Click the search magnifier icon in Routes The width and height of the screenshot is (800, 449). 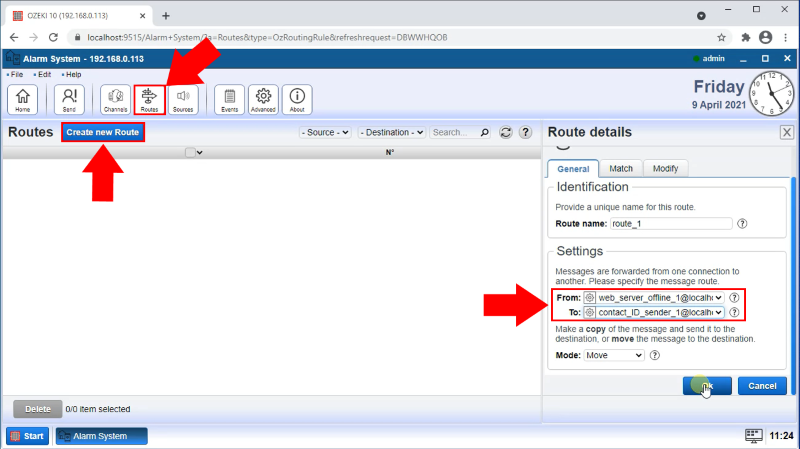point(485,132)
